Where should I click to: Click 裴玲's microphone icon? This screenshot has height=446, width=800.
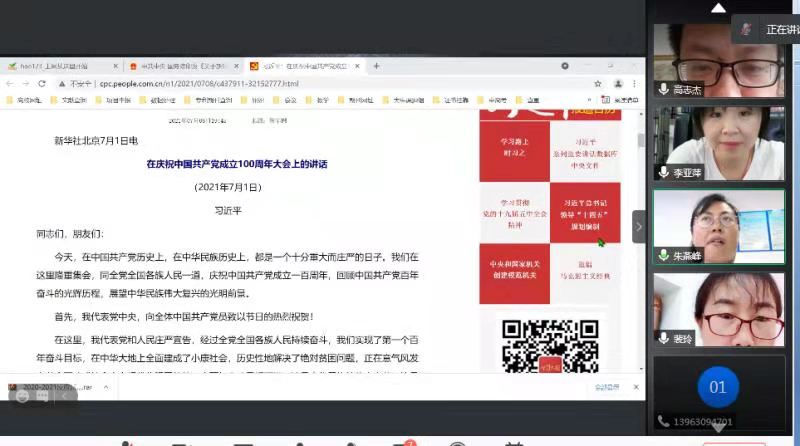(663, 338)
